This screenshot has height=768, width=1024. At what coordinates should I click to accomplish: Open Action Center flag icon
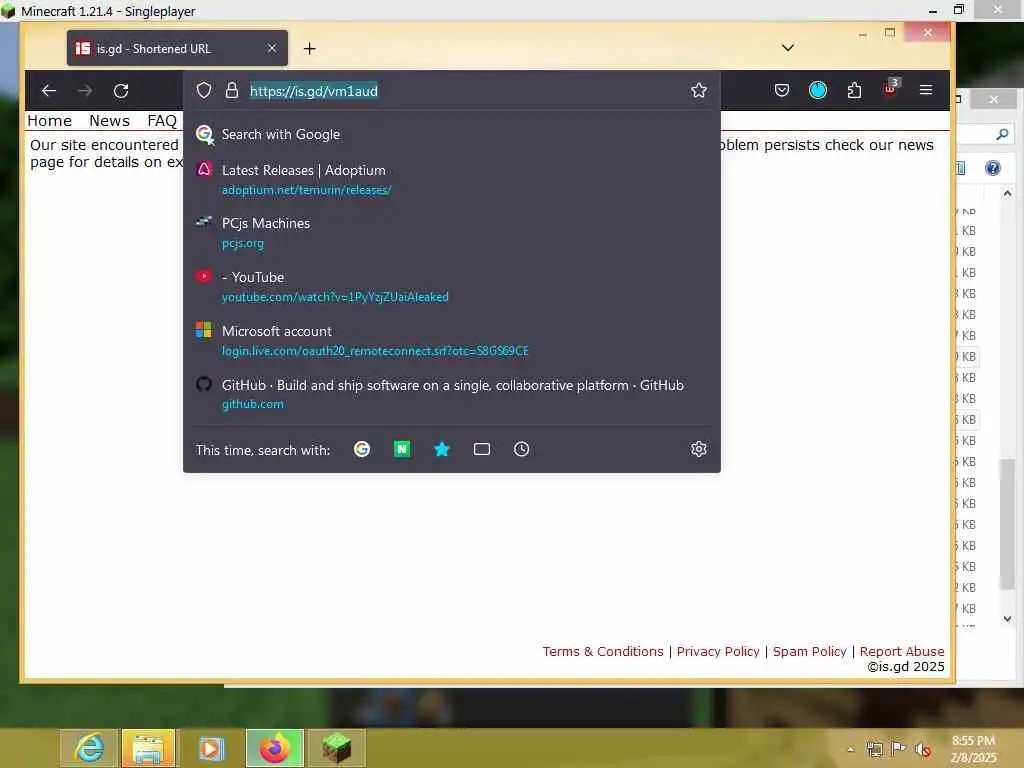click(898, 749)
